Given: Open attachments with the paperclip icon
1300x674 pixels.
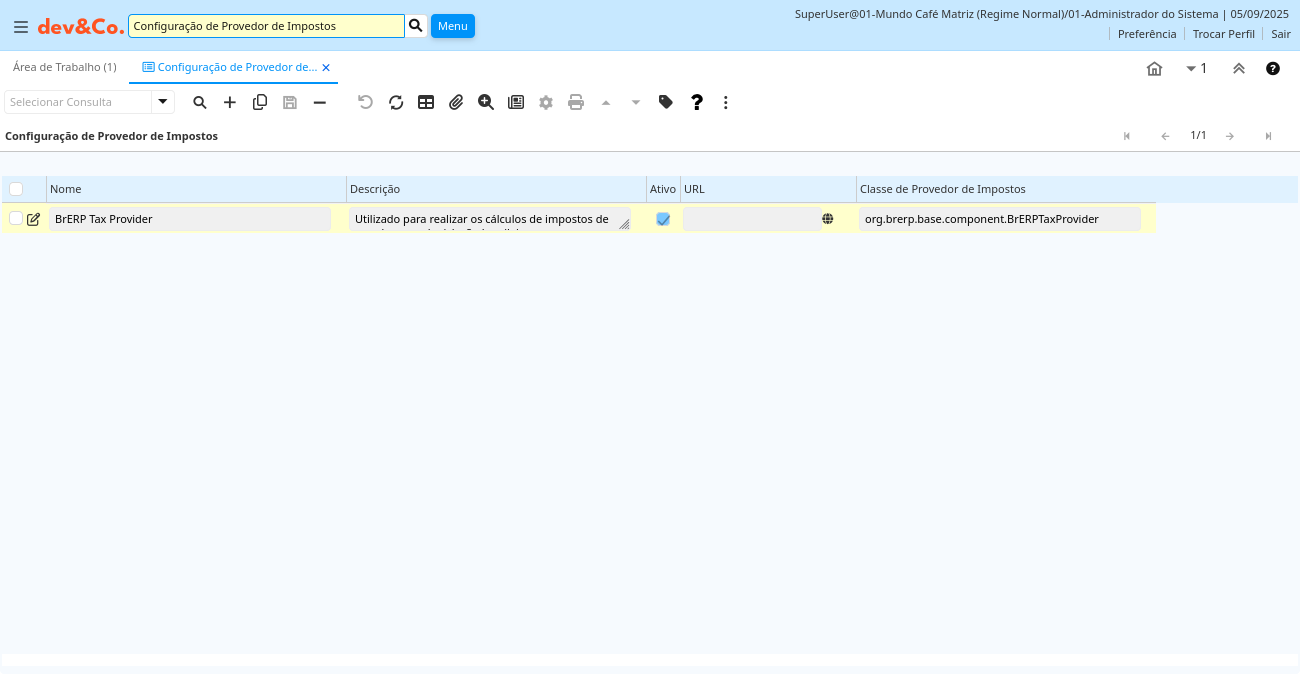Looking at the screenshot, I should click(x=456, y=102).
